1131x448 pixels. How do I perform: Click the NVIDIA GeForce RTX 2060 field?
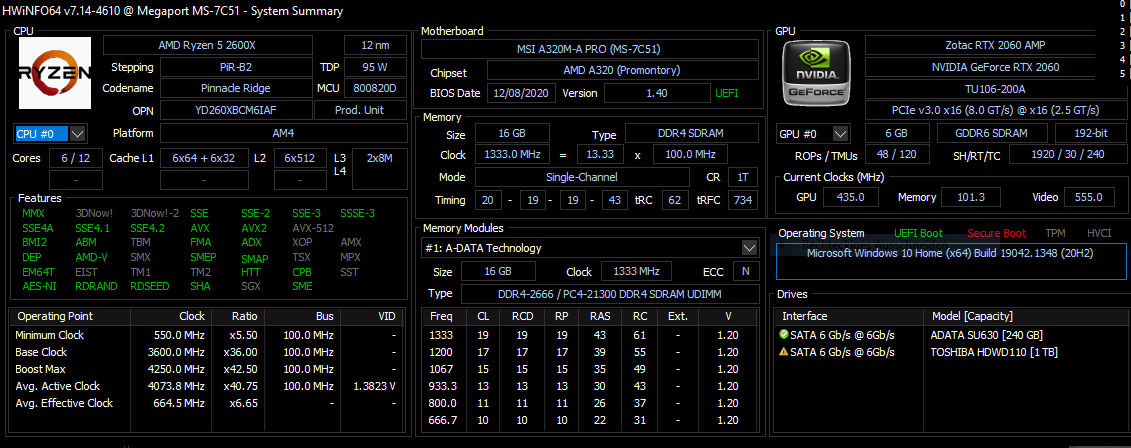tap(995, 67)
